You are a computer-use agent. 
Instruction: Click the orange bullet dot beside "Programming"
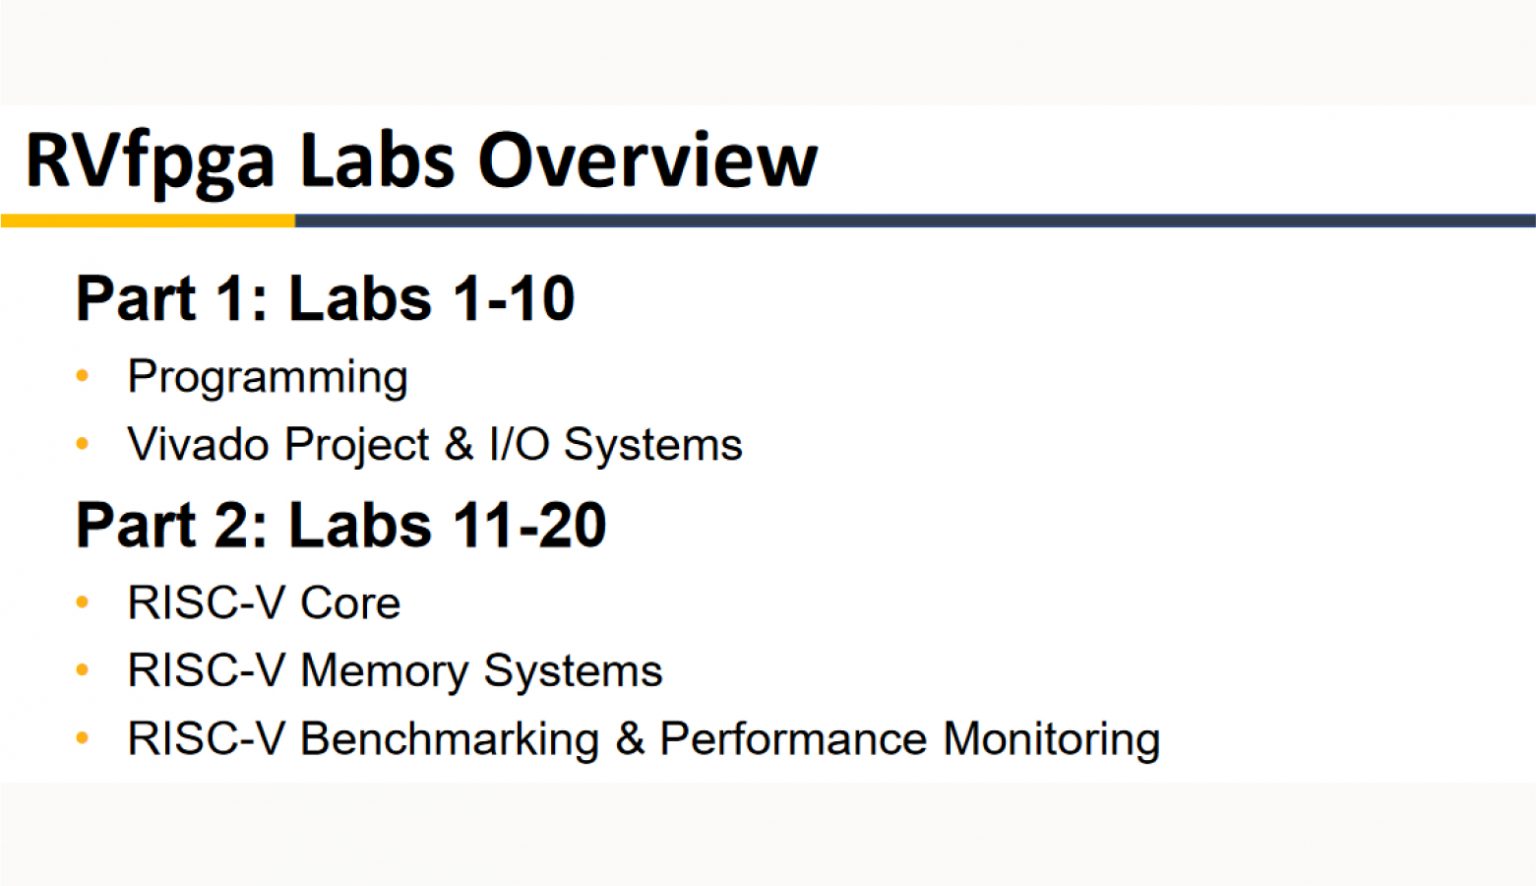click(x=83, y=377)
